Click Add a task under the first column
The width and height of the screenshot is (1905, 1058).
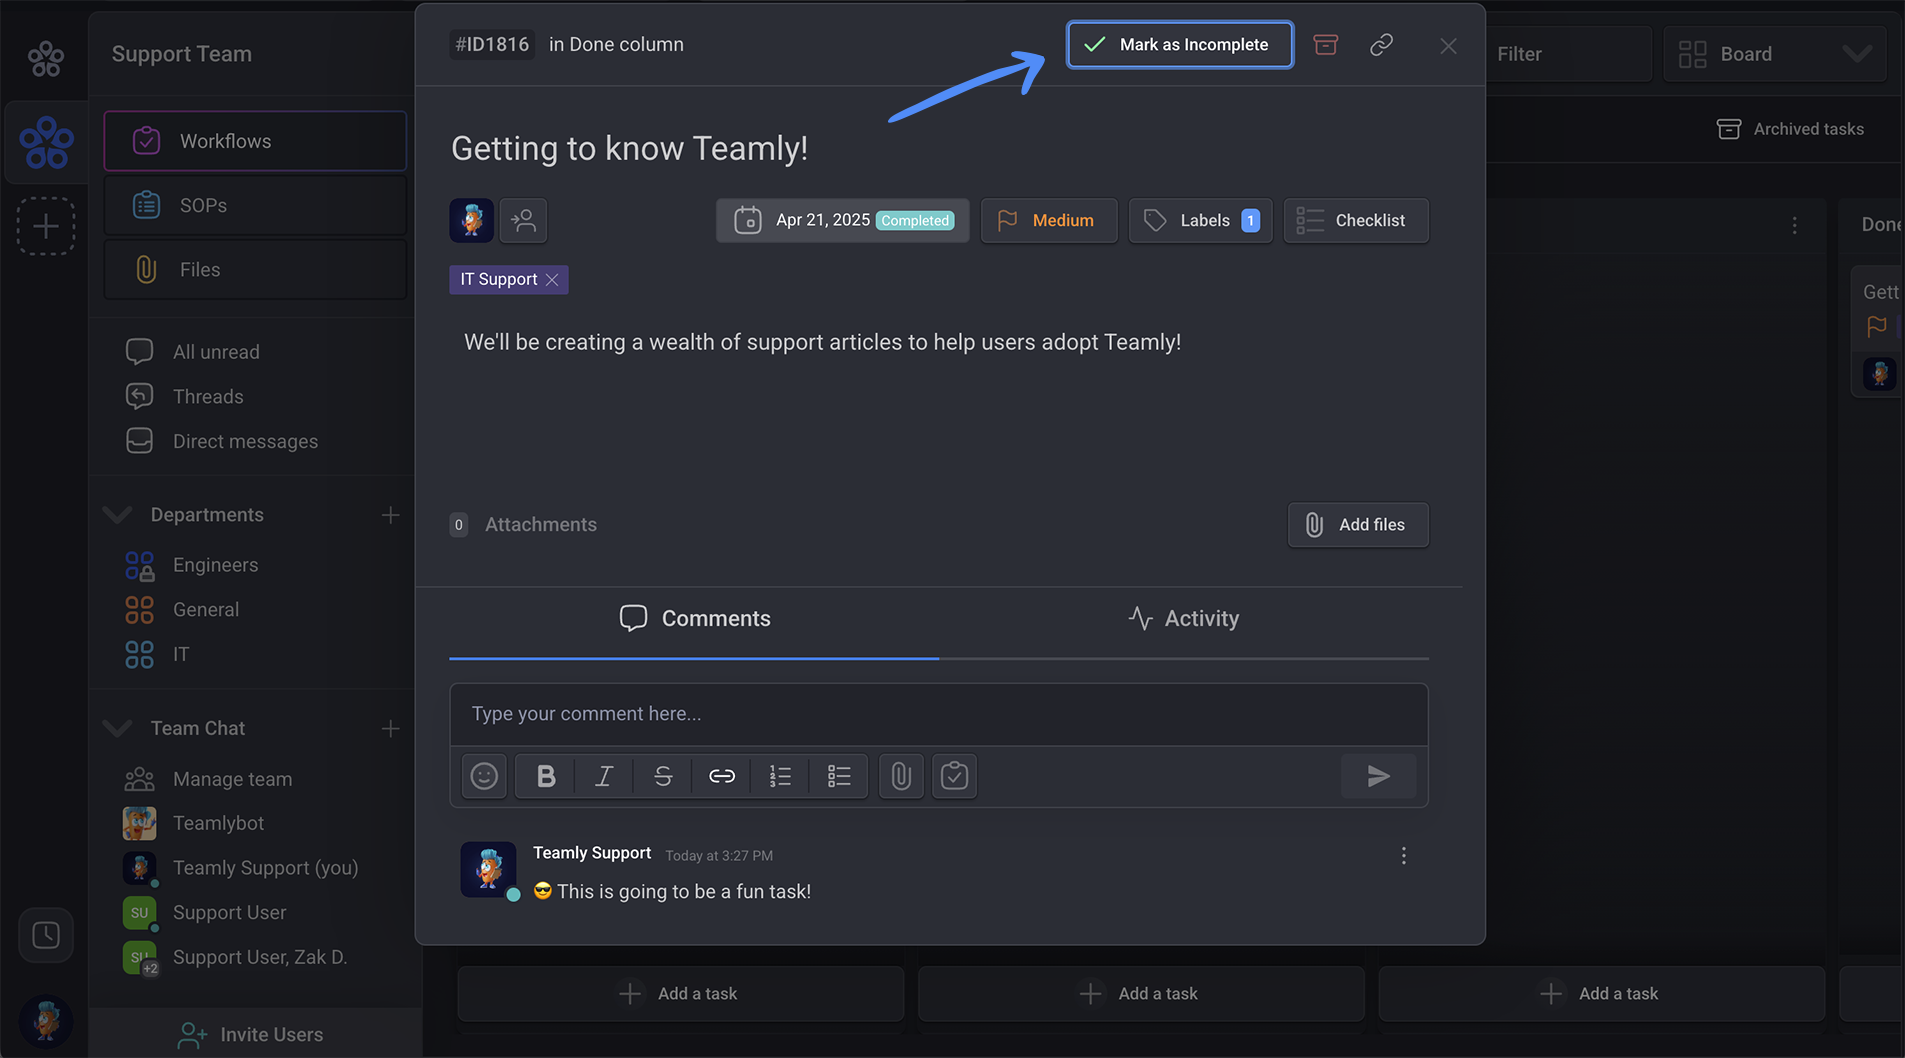coord(680,994)
